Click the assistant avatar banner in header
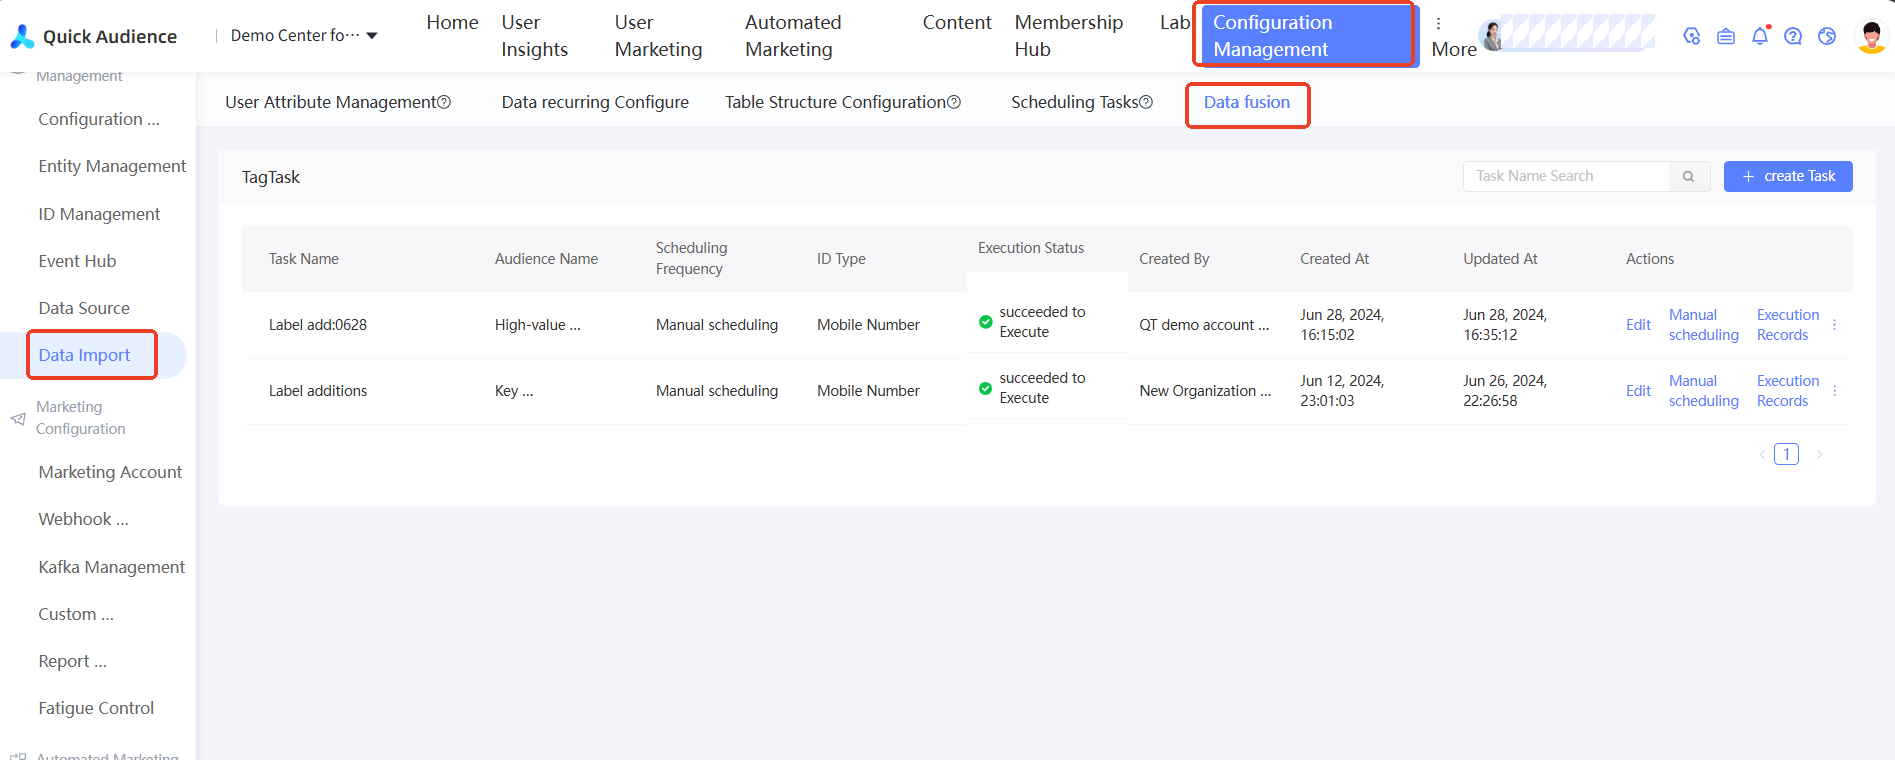 pos(1567,33)
